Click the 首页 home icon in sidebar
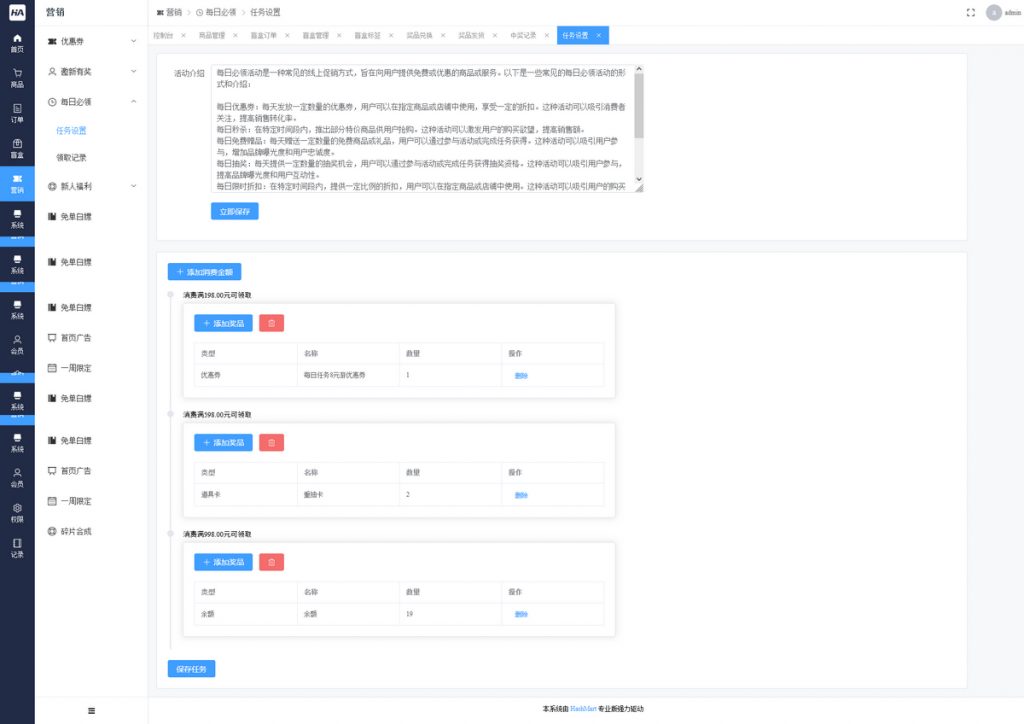This screenshot has height=724, width=1024. 17,41
